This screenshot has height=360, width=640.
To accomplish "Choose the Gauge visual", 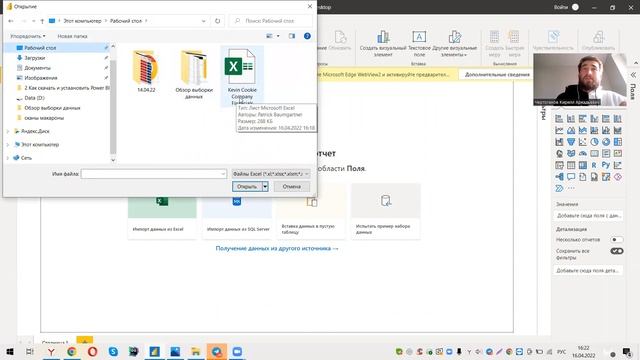I will [583, 153].
